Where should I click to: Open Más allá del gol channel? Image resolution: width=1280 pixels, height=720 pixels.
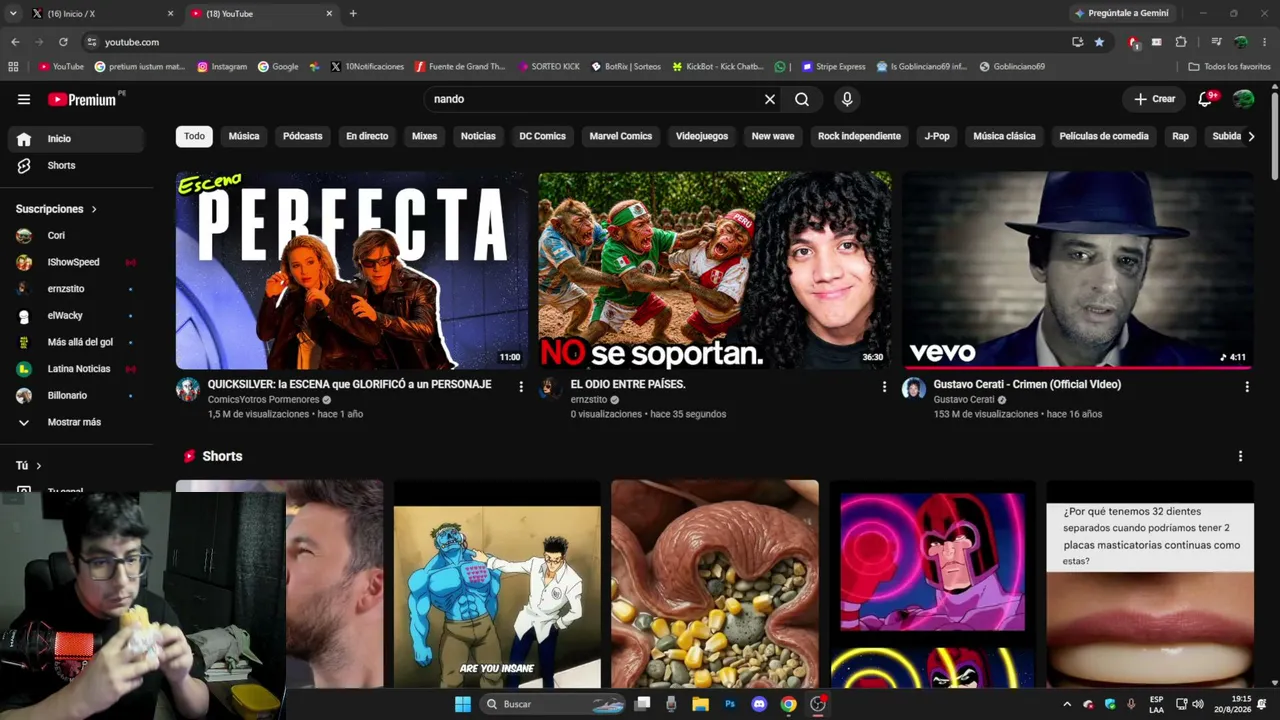pos(76,342)
